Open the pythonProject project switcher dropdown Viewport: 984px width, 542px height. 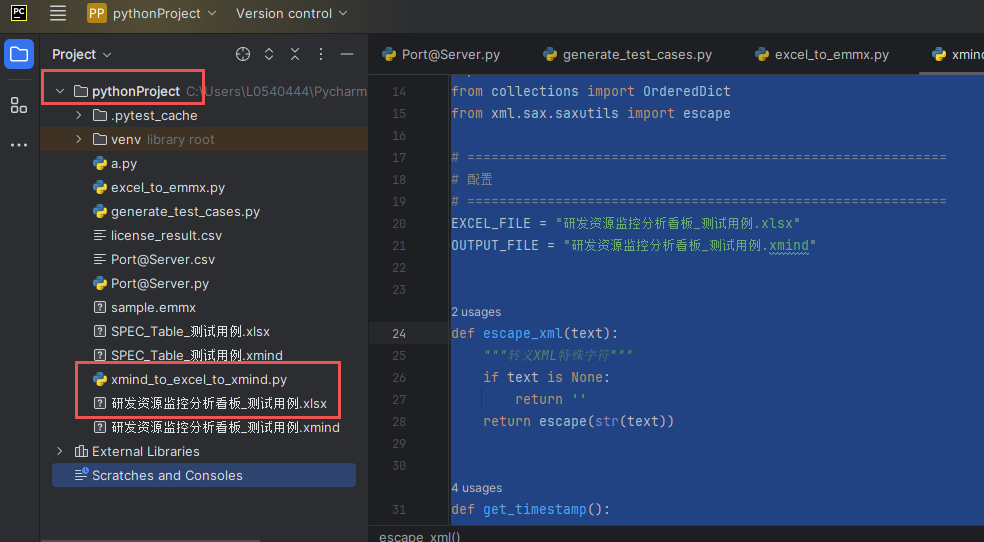(151, 13)
